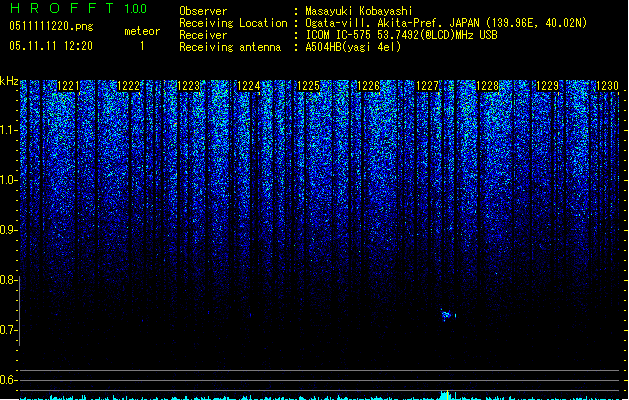Screen dimensions: 629x400
Task: Click the 1.0 frequency axis label
Action: 8,180
